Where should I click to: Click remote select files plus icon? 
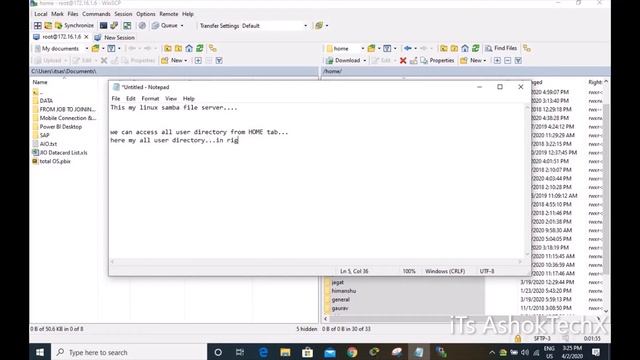497,60
